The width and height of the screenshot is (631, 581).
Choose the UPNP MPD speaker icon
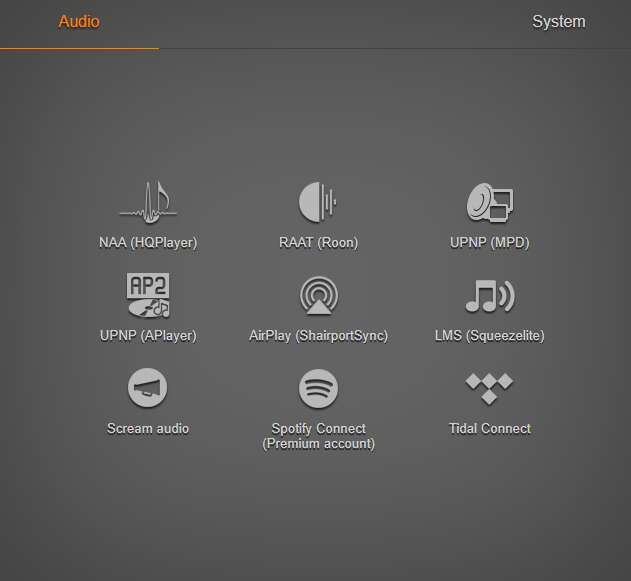(489, 202)
